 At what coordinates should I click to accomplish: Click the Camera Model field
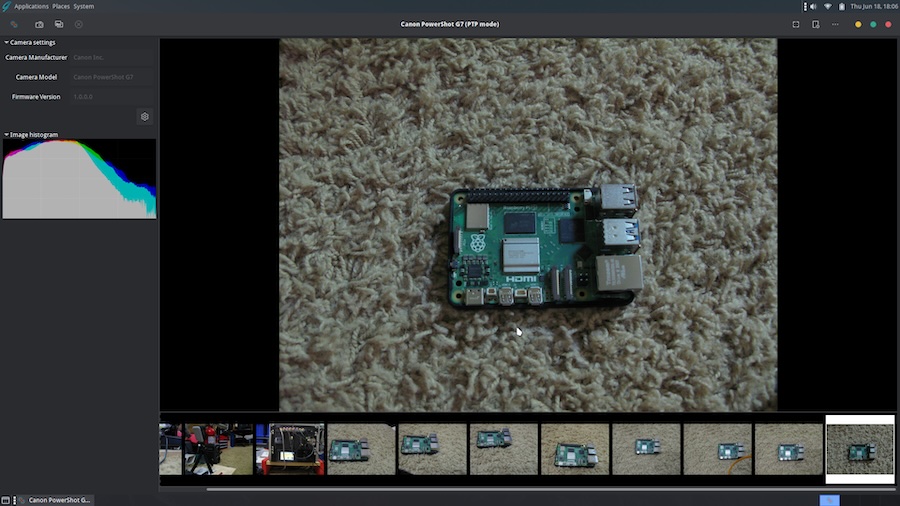click(112, 77)
